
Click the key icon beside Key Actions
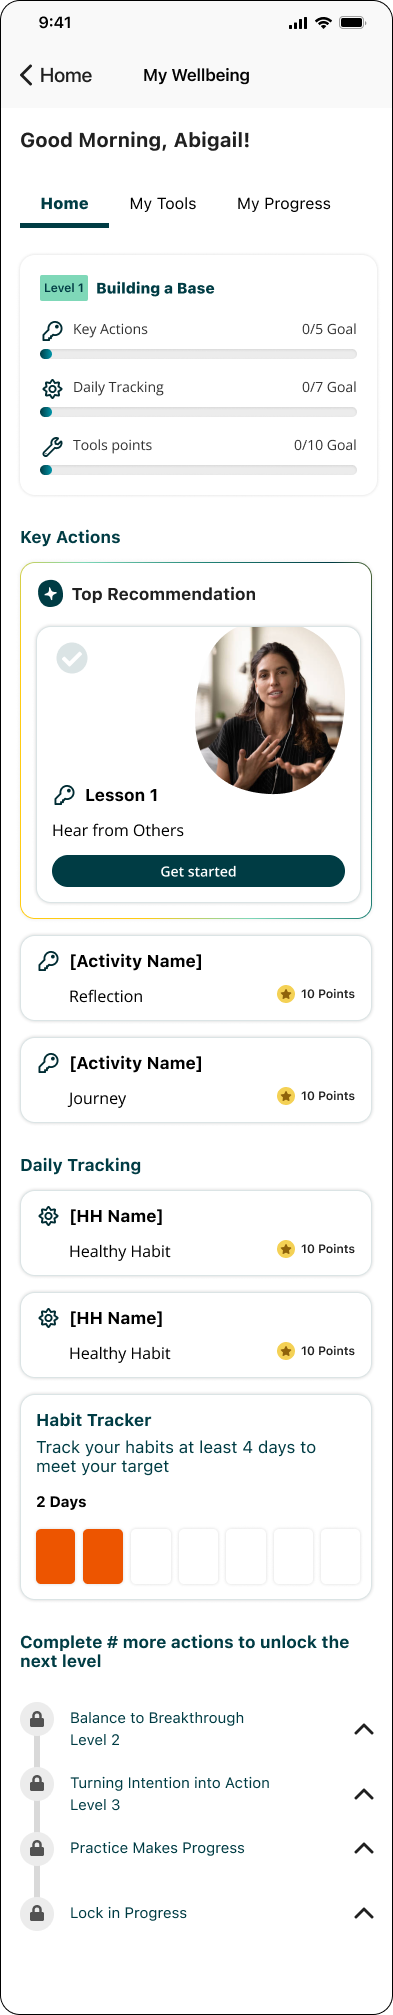tap(52, 329)
